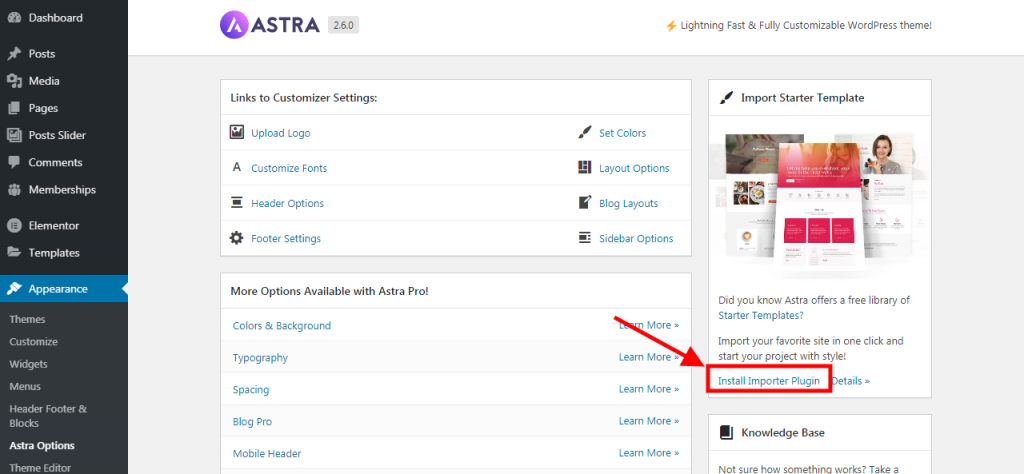This screenshot has width=1024, height=474.
Task: Open Menus submenu item
Action: [25, 386]
